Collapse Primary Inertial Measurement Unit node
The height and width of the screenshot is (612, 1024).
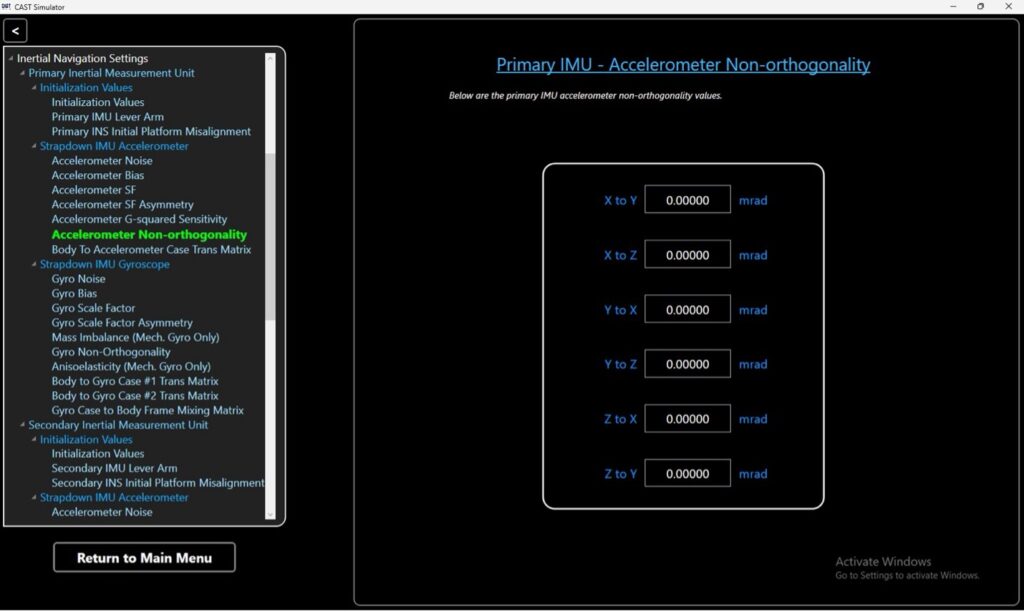(x=22, y=73)
